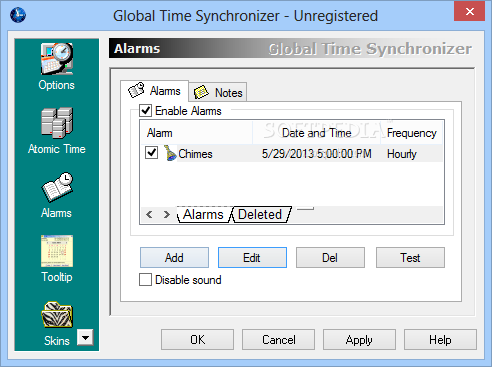Toggle the Enable Alarms checkbox
492x367 pixels.
(x=146, y=111)
